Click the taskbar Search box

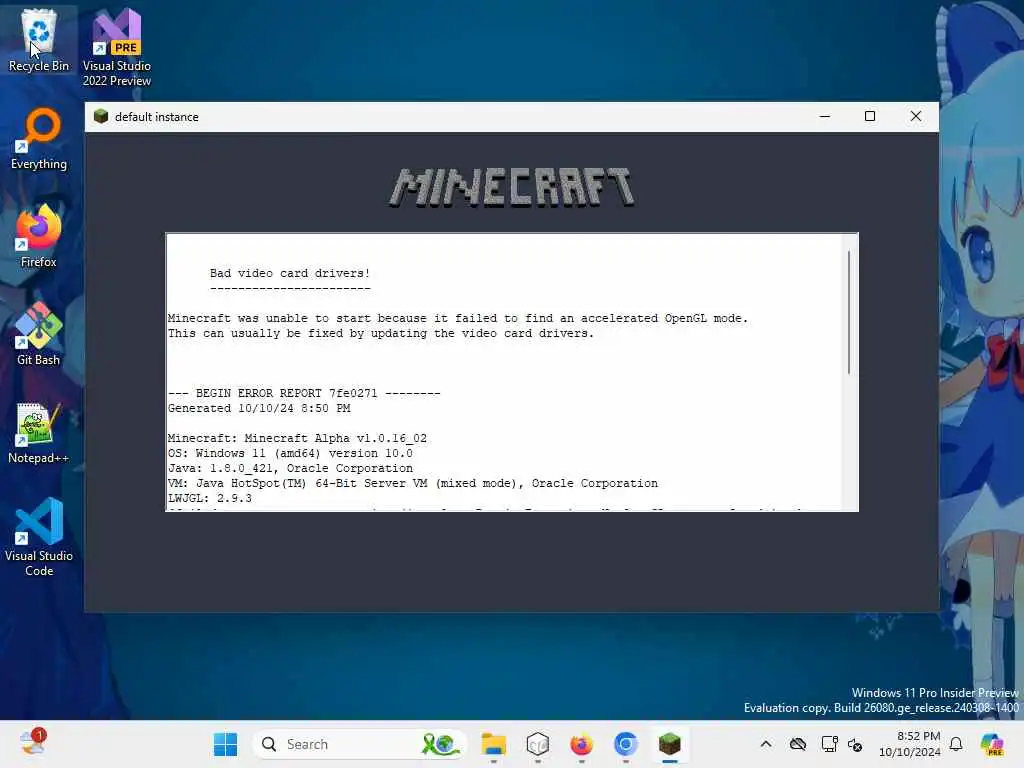point(359,744)
